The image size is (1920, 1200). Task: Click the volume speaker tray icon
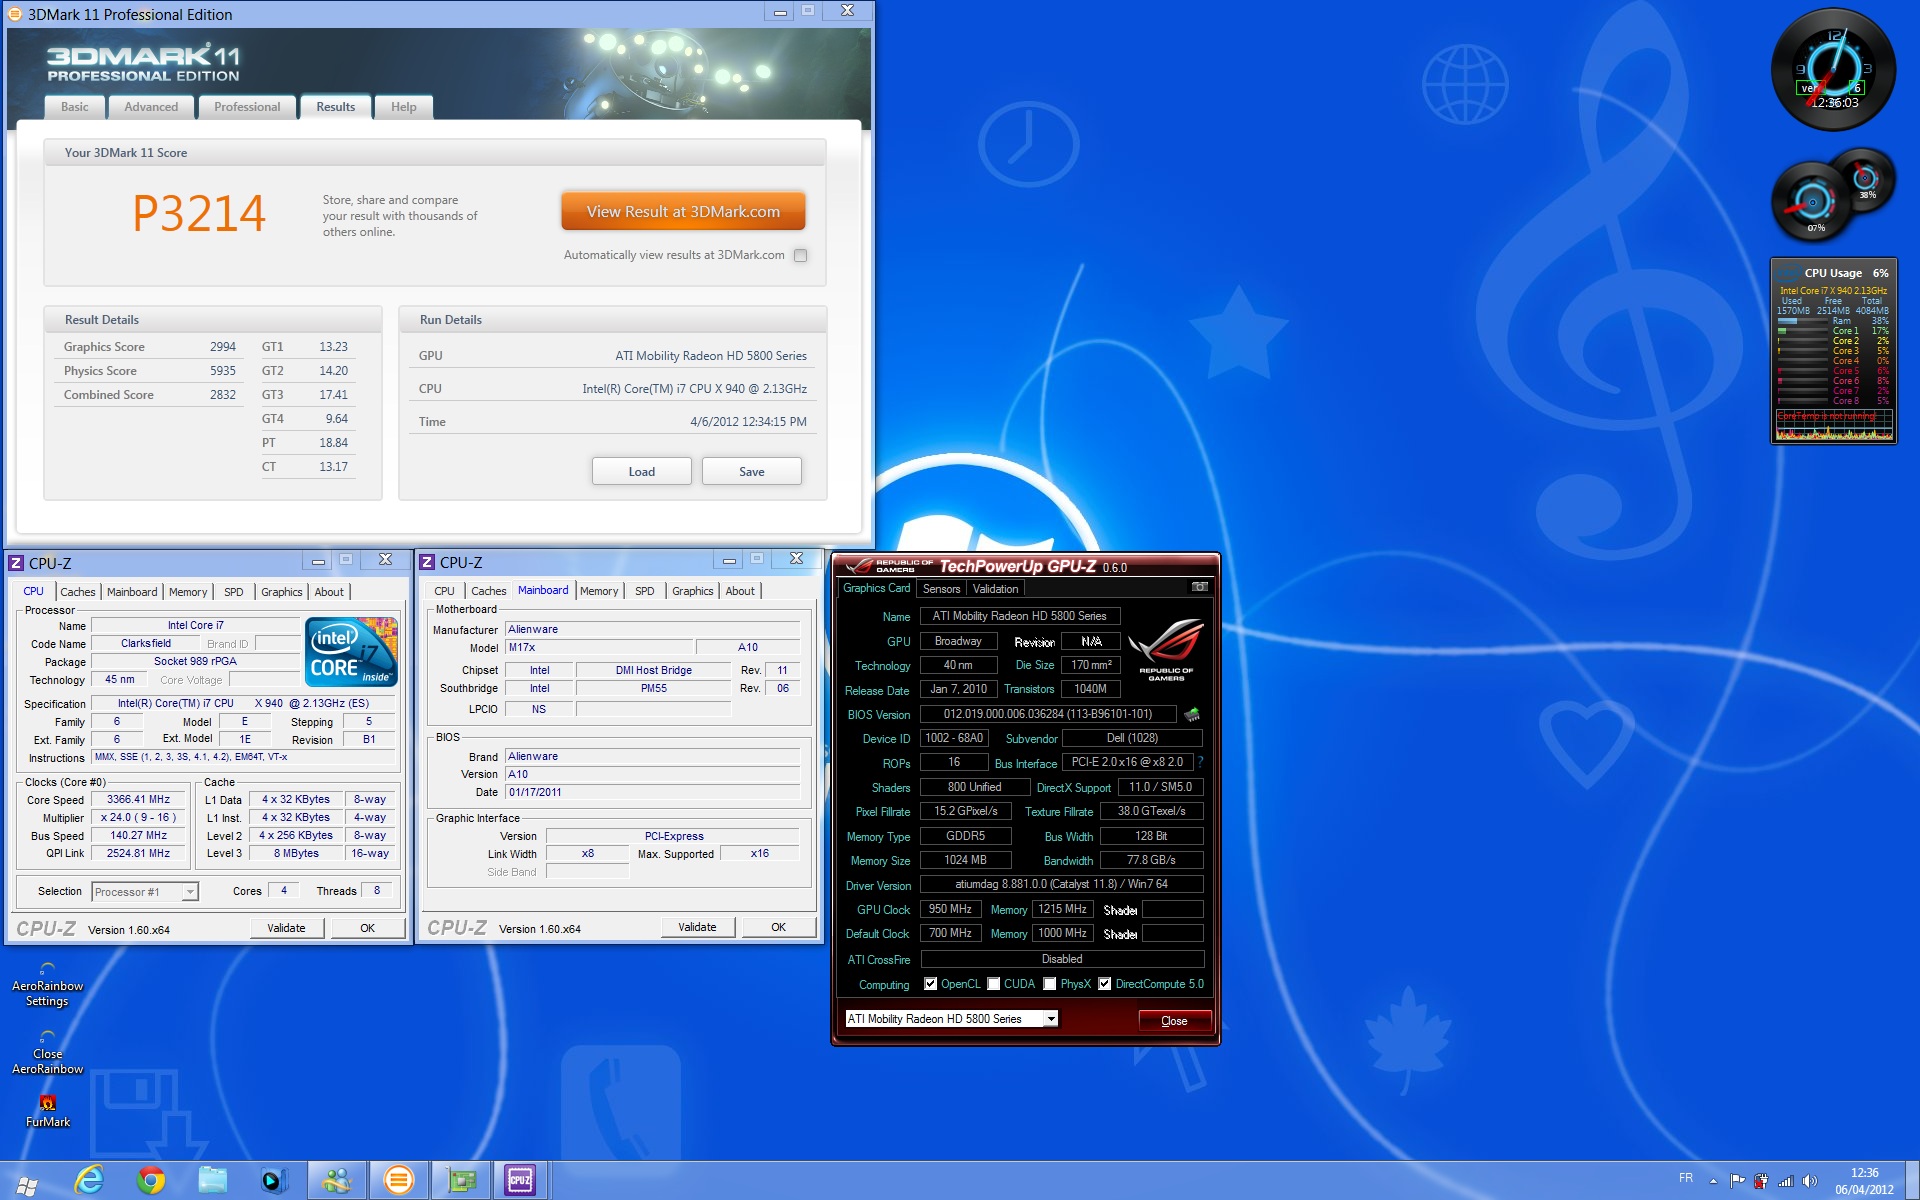[1809, 1181]
